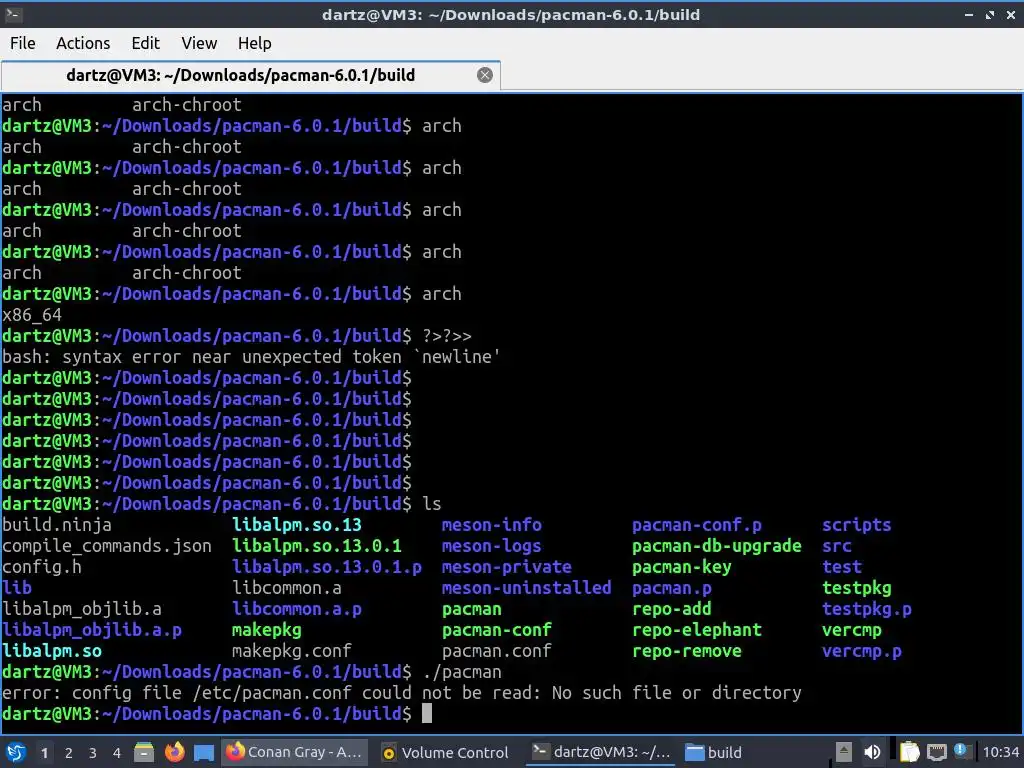Click scripts directory name
The width and height of the screenshot is (1024, 768).
[856, 525]
